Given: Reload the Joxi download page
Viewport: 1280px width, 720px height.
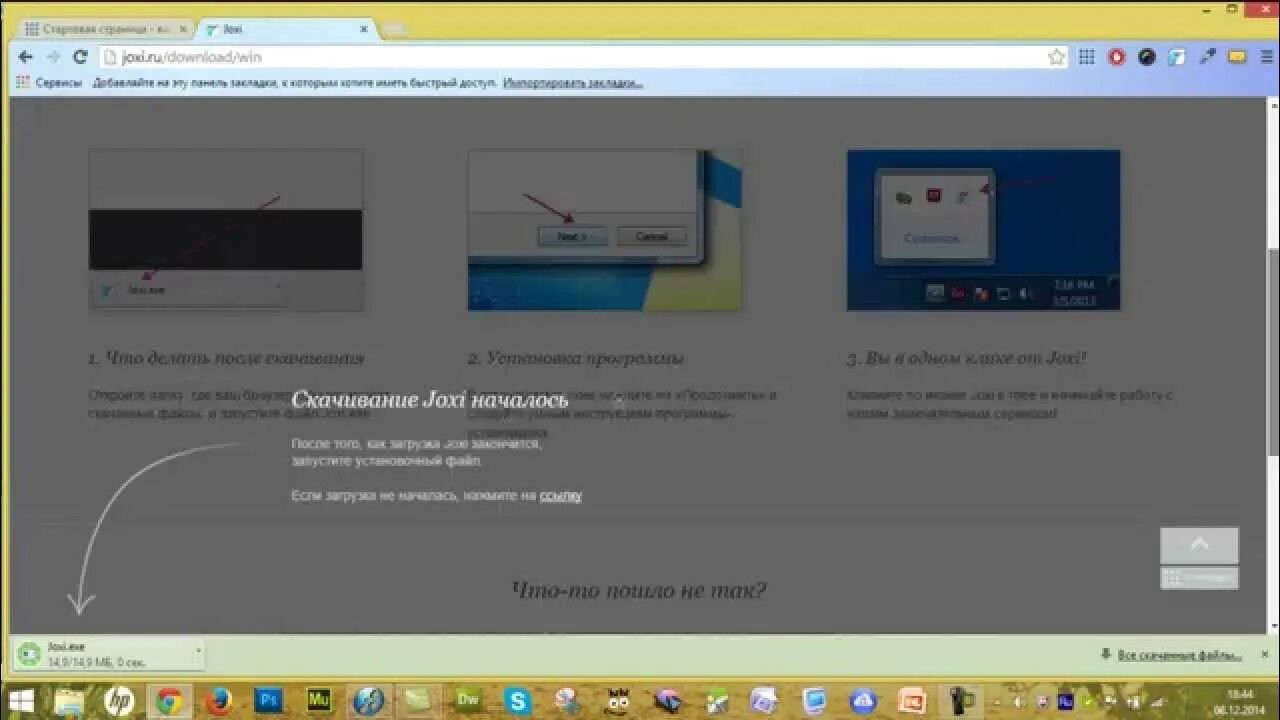Looking at the screenshot, I should (81, 58).
